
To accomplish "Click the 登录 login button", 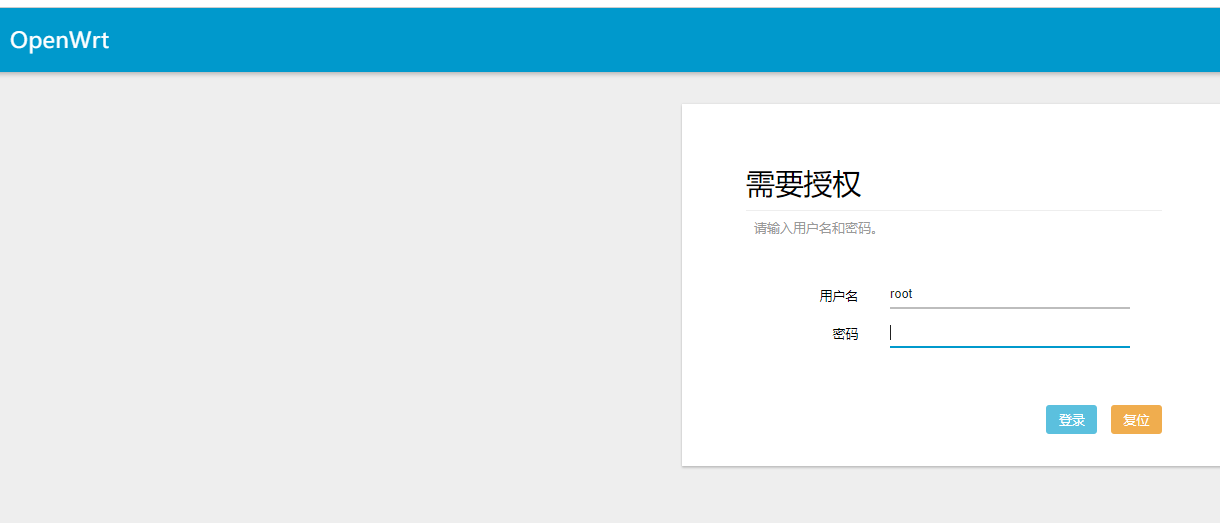I will 1071,420.
